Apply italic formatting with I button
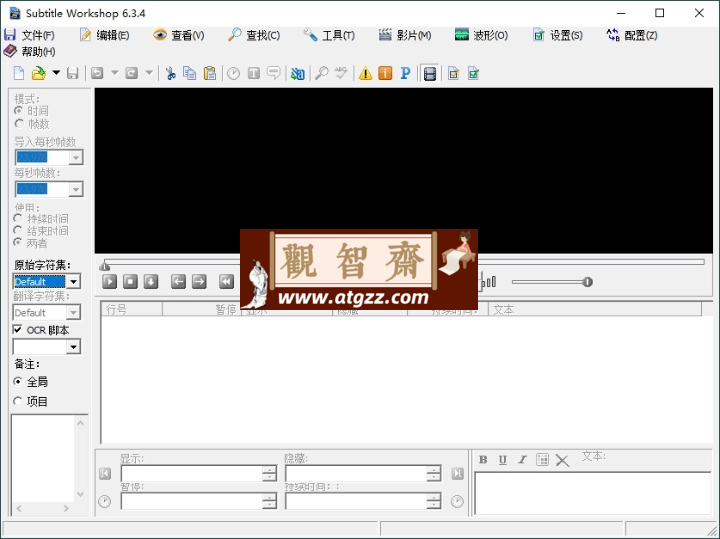The width and height of the screenshot is (720, 539). [522, 460]
